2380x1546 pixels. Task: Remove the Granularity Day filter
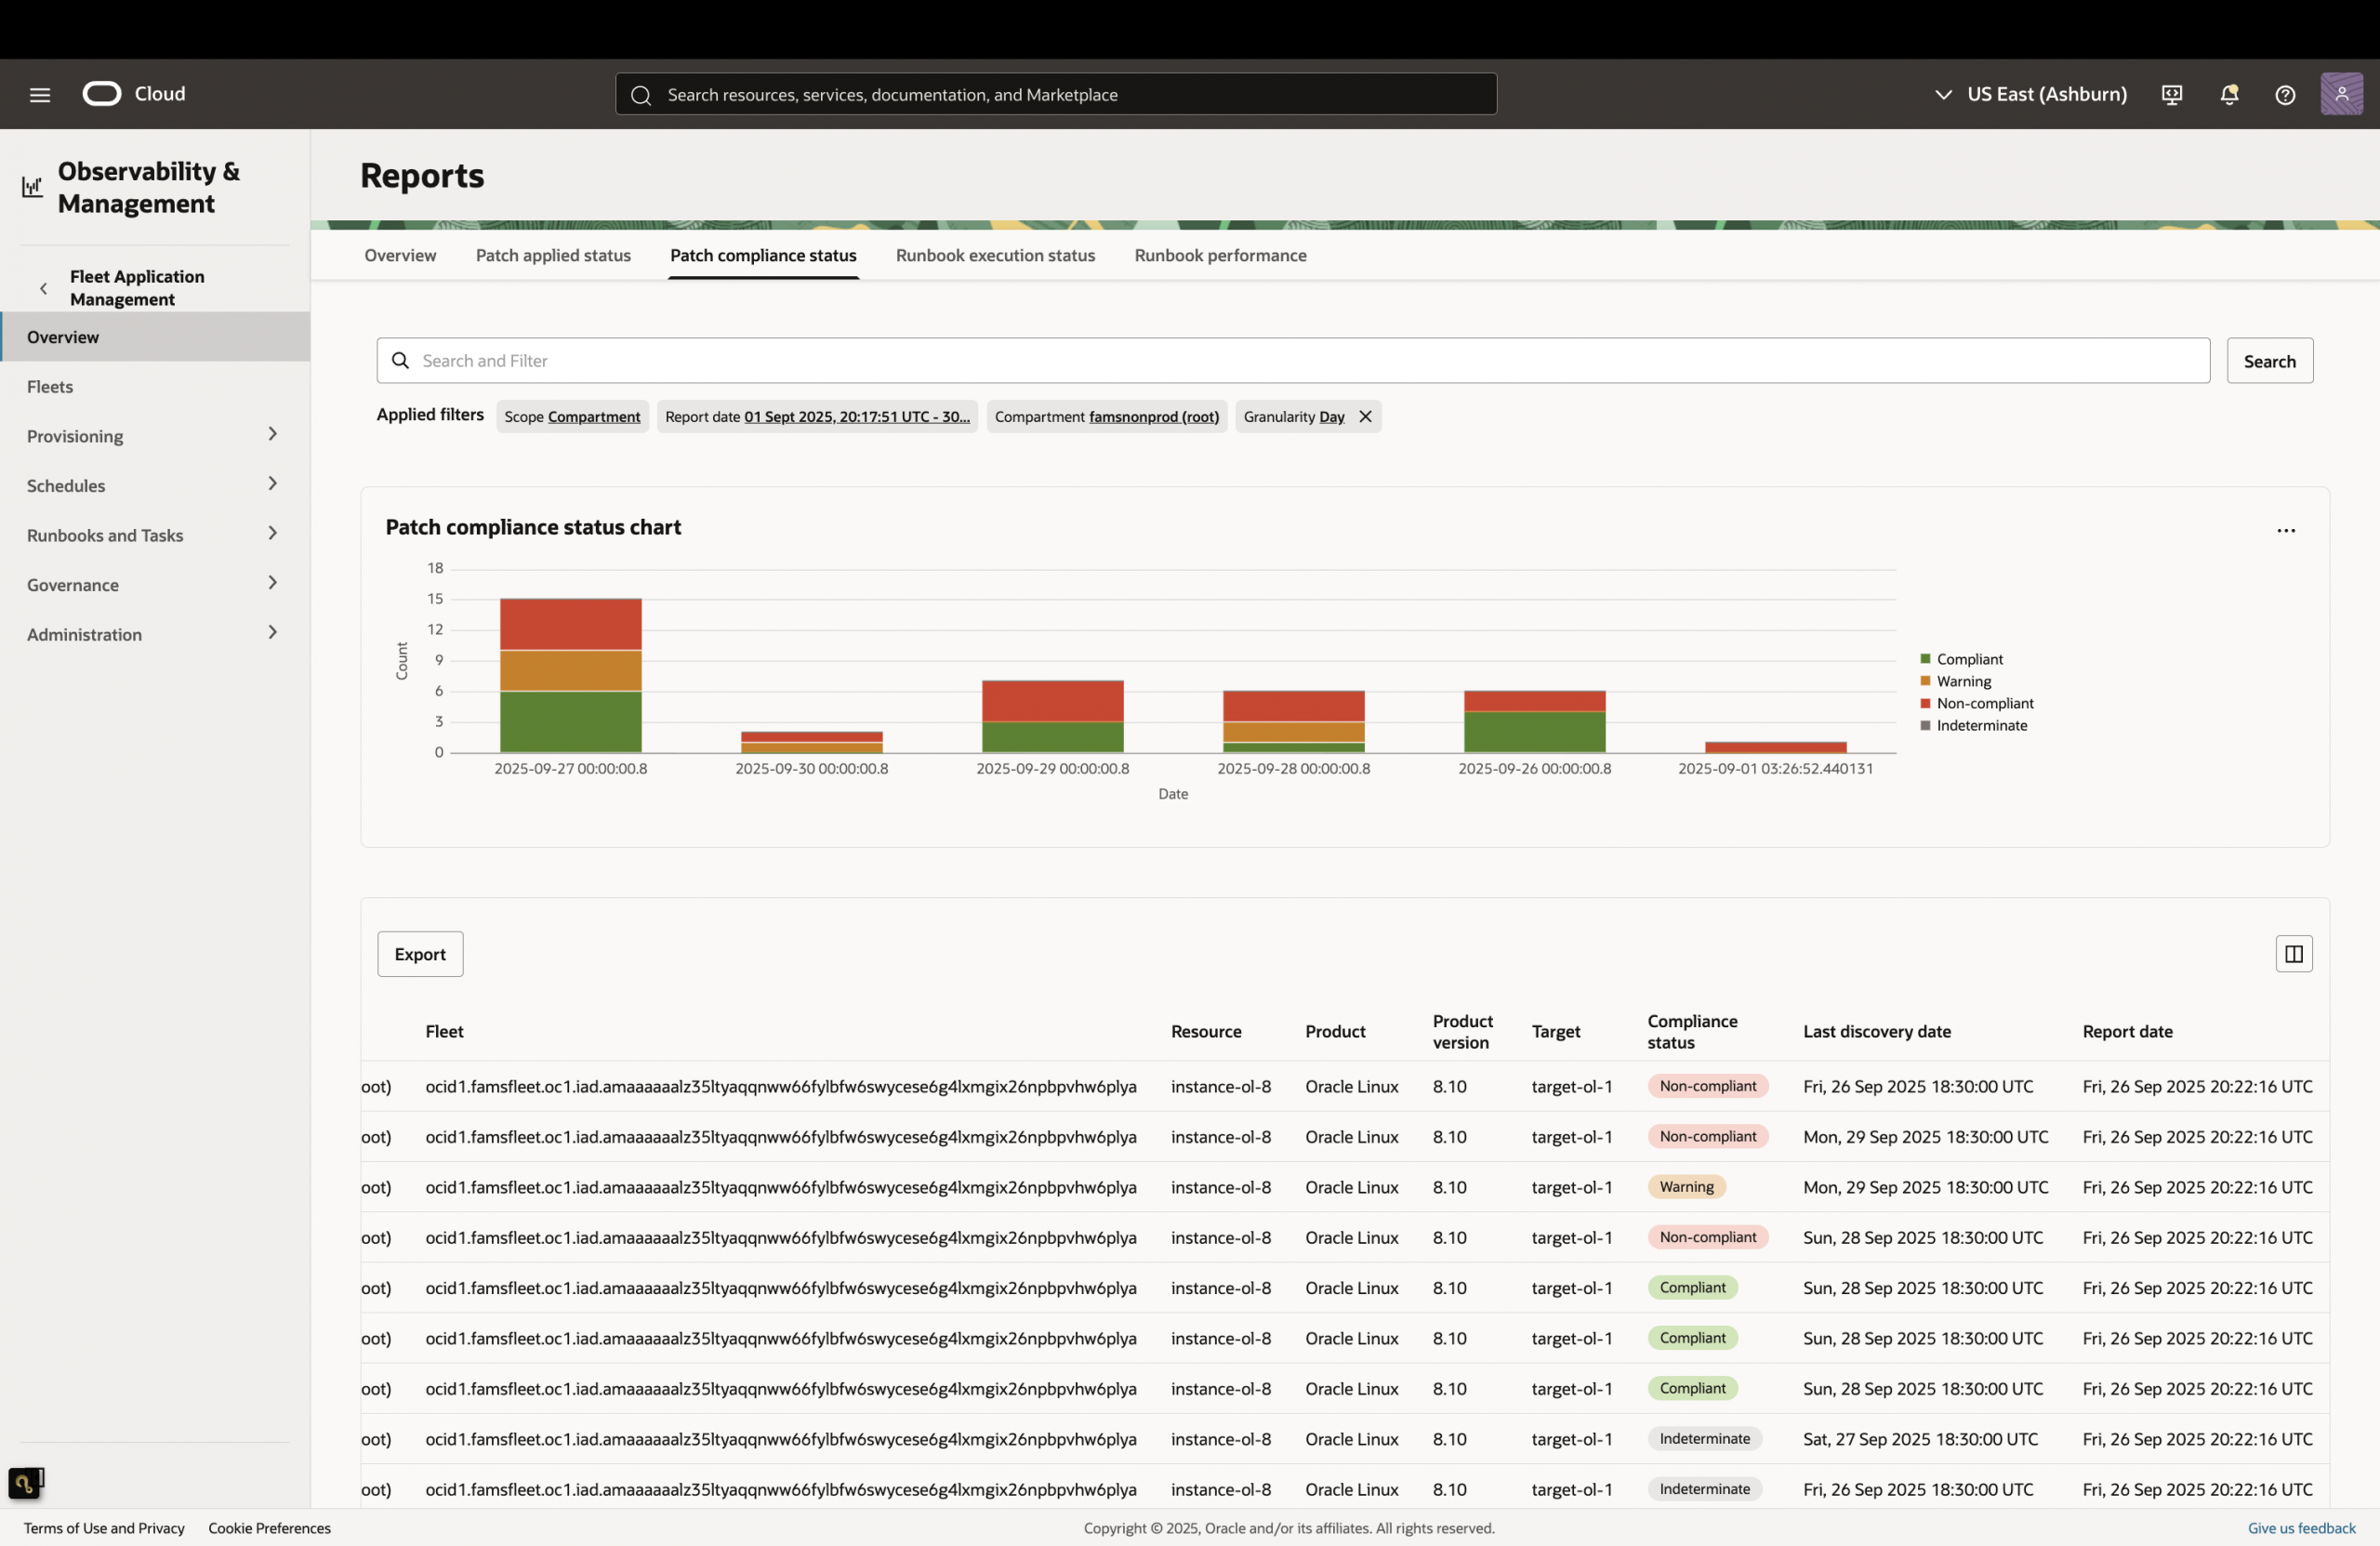coord(1366,416)
